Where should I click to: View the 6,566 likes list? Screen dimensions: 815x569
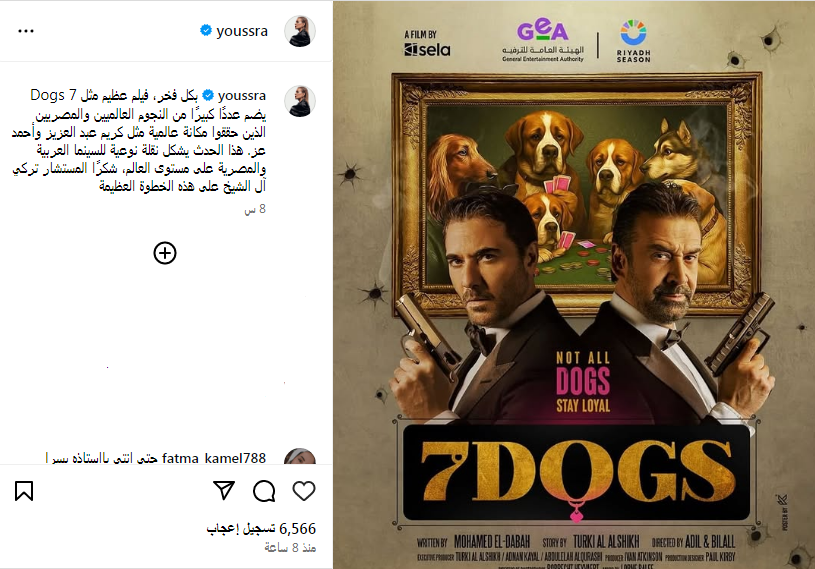point(261,528)
